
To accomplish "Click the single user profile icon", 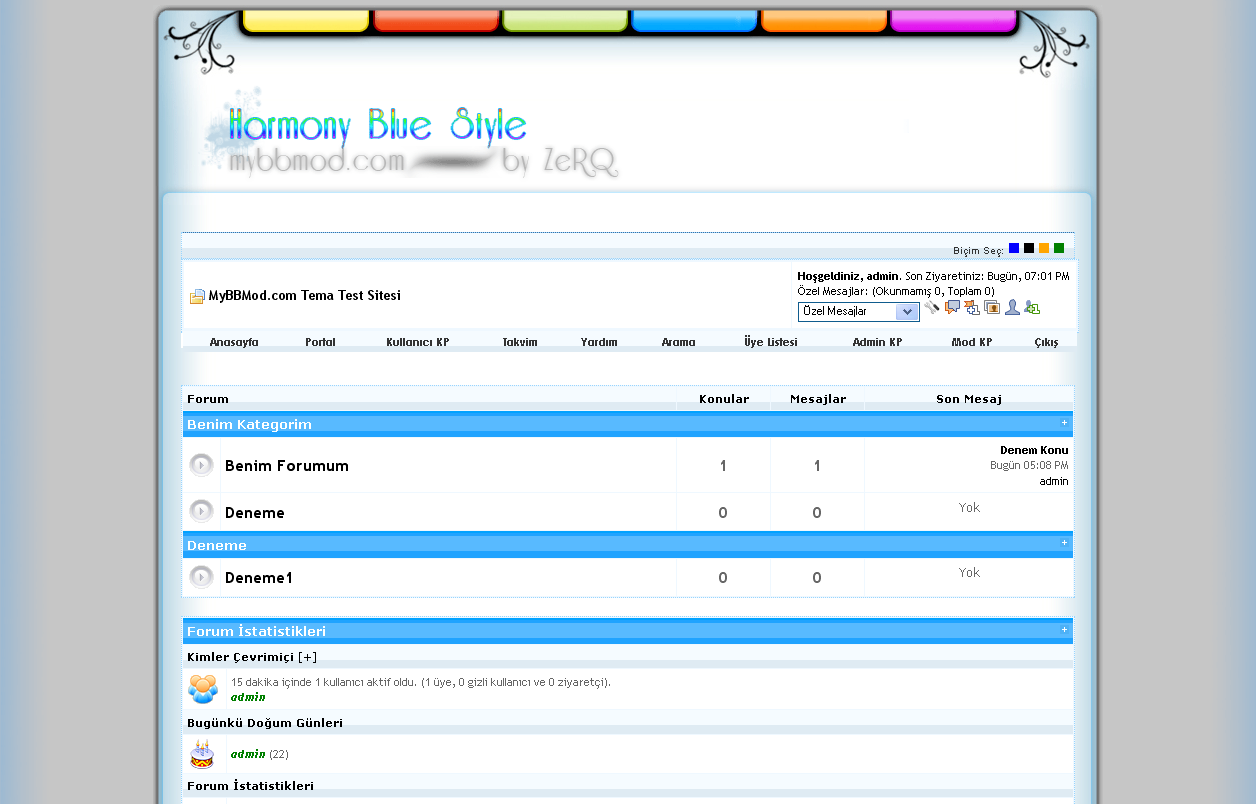I will pos(1012,308).
